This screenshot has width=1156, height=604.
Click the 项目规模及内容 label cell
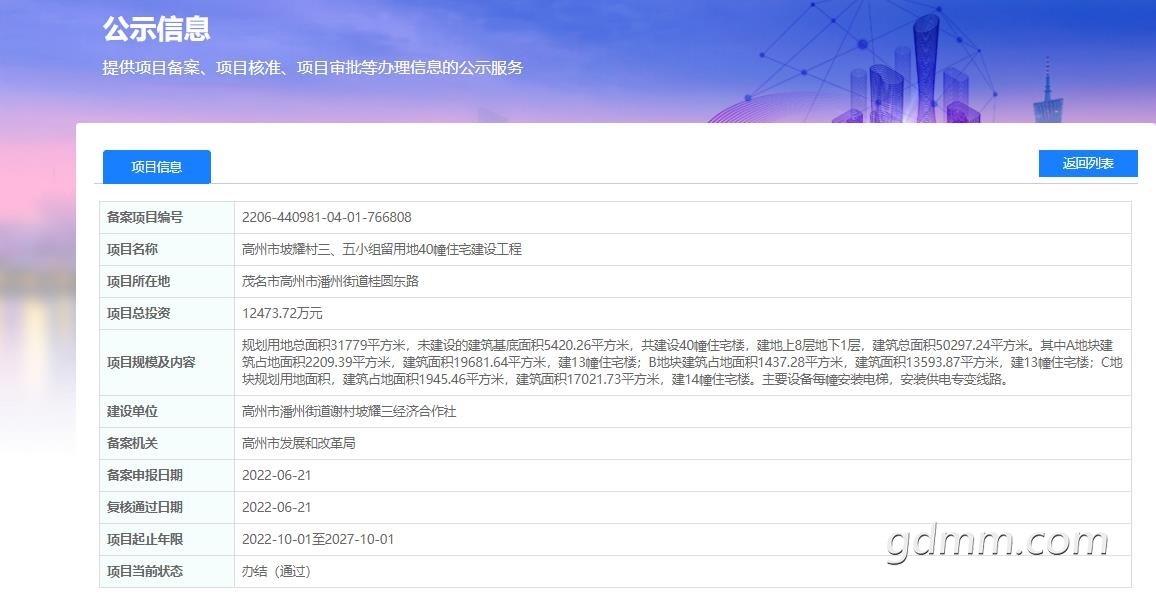pos(167,362)
